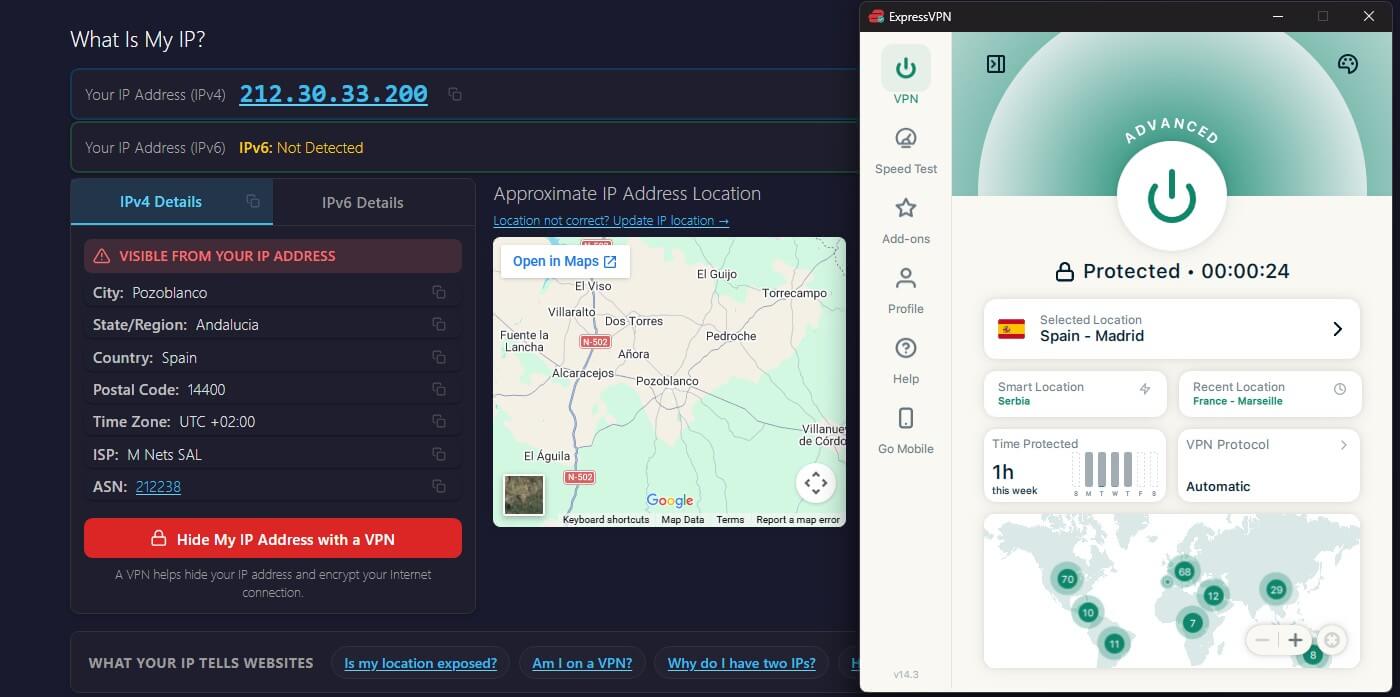
Task: Copy the Postal Code 14400 value
Action: [438, 389]
